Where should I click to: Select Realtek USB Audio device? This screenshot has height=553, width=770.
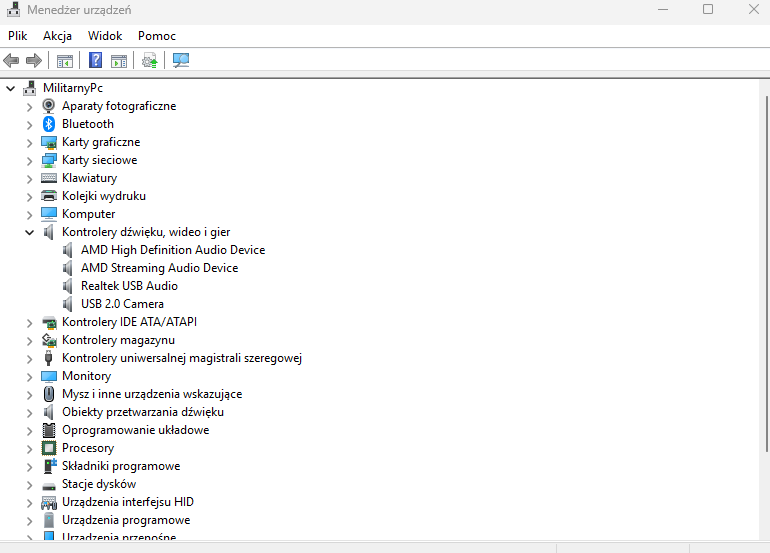(x=129, y=286)
